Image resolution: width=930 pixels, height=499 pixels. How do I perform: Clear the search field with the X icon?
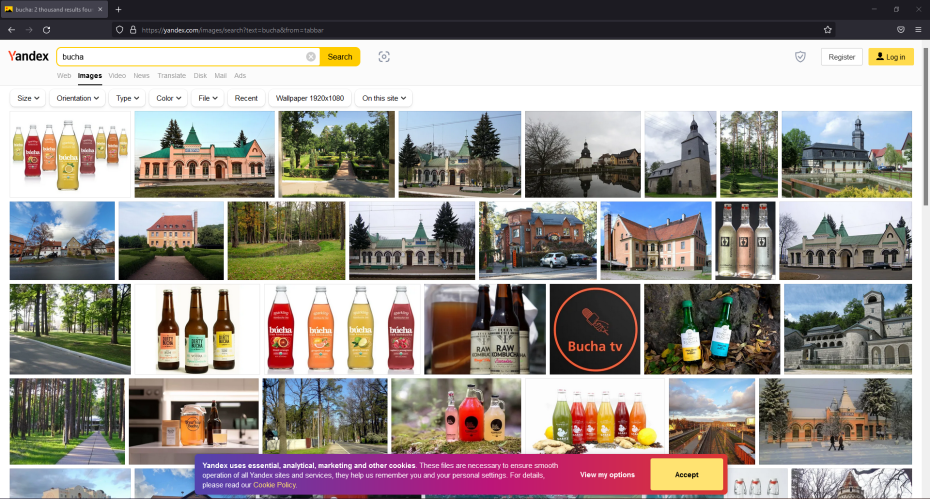click(x=311, y=57)
